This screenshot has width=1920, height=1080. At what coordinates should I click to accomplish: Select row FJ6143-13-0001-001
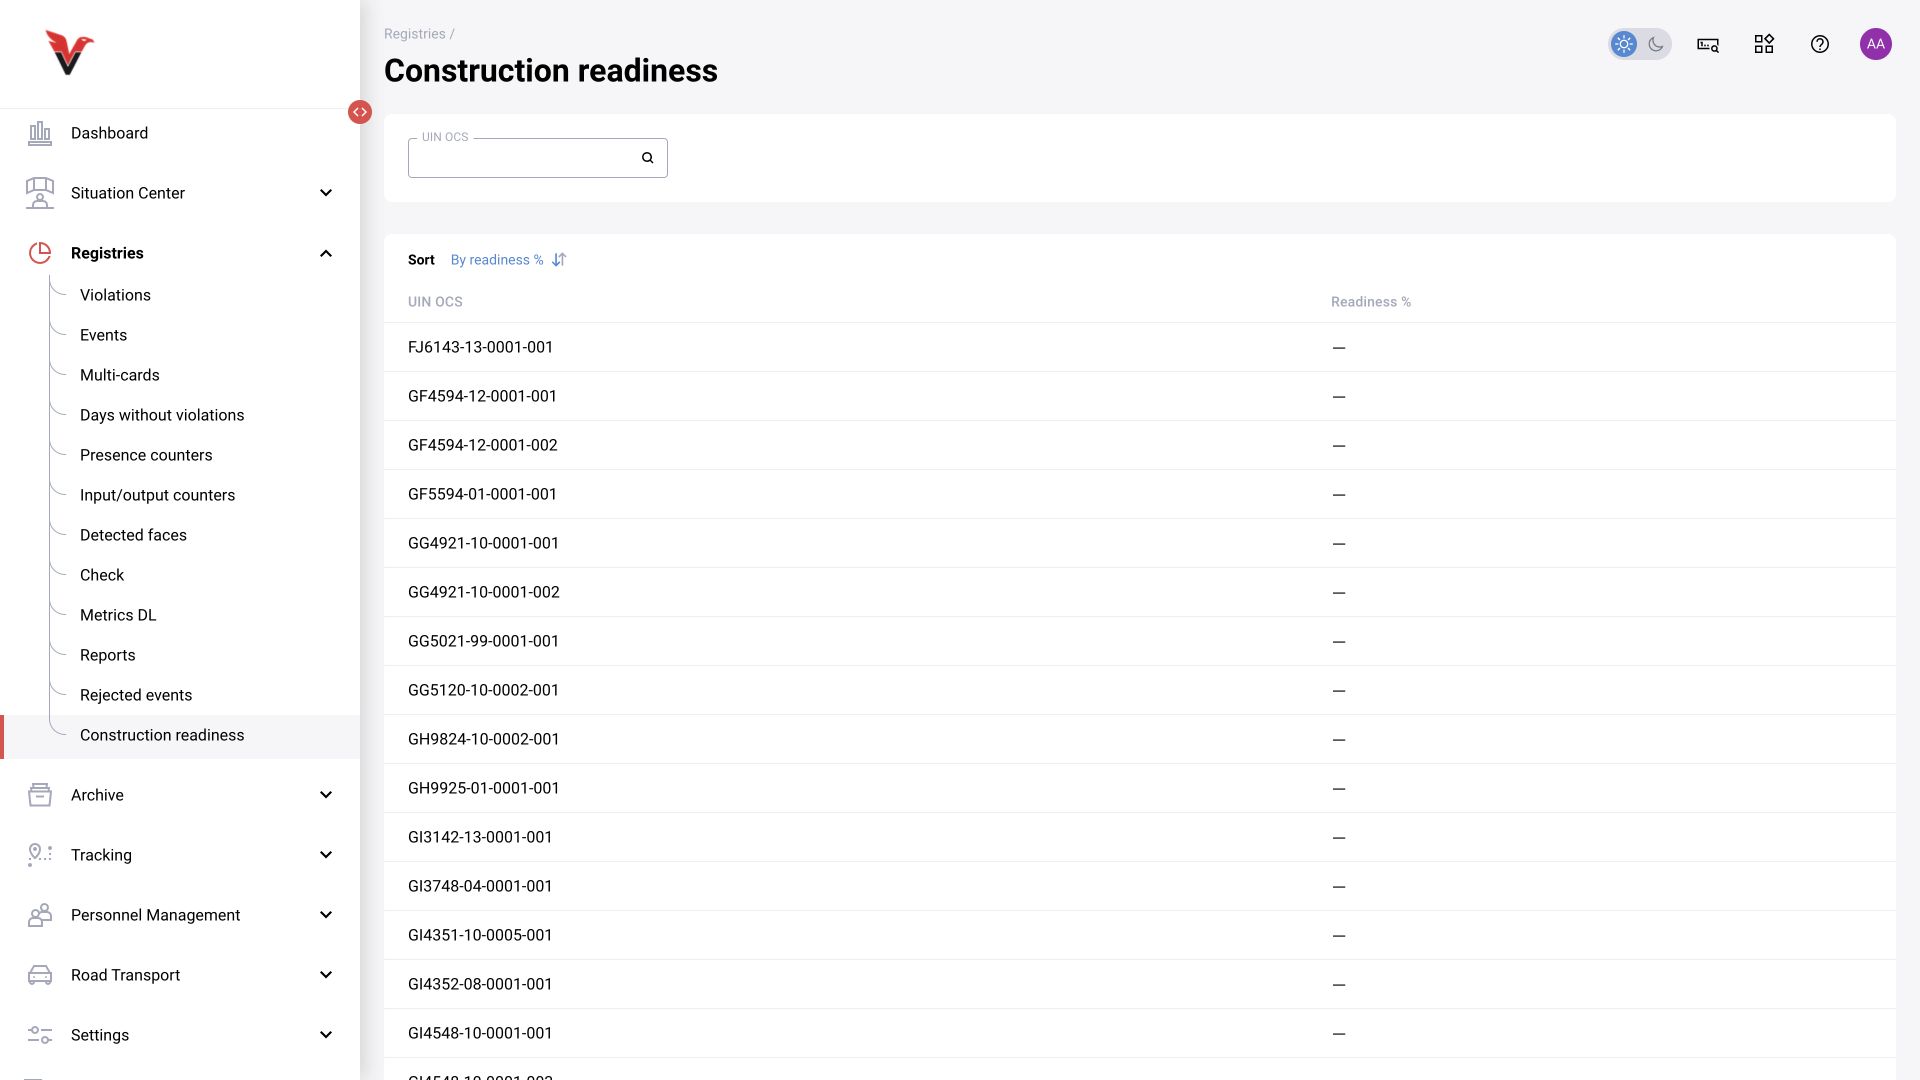click(x=1139, y=347)
